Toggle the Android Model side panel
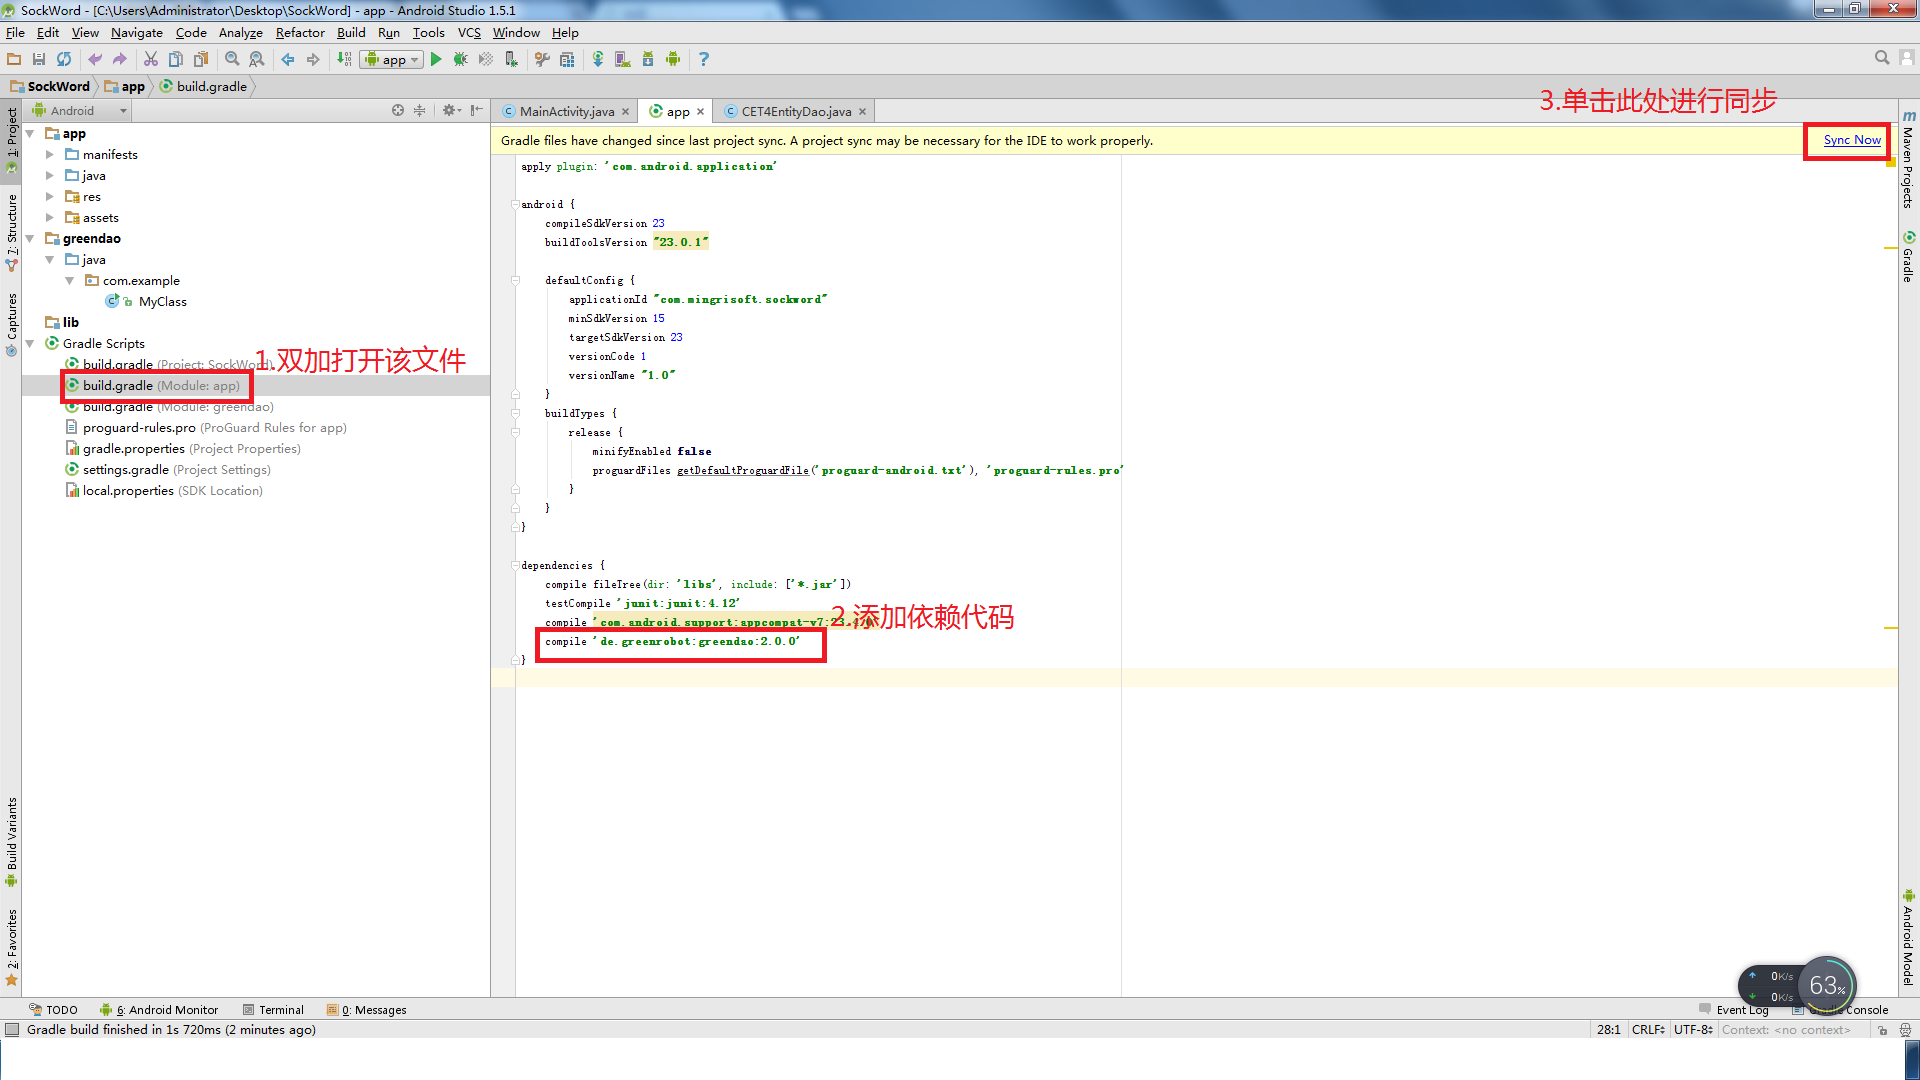The height and width of the screenshot is (1080, 1920). [x=1908, y=938]
